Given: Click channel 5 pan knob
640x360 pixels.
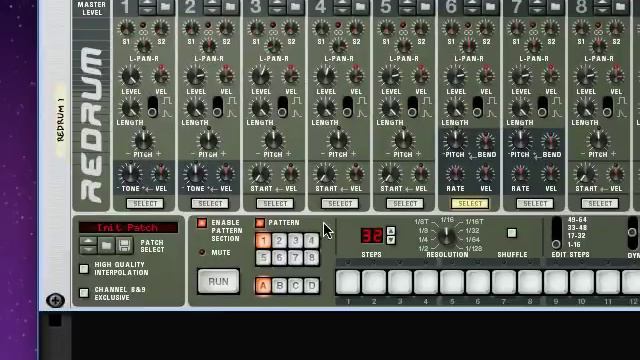Looking at the screenshot, I should (404, 46).
